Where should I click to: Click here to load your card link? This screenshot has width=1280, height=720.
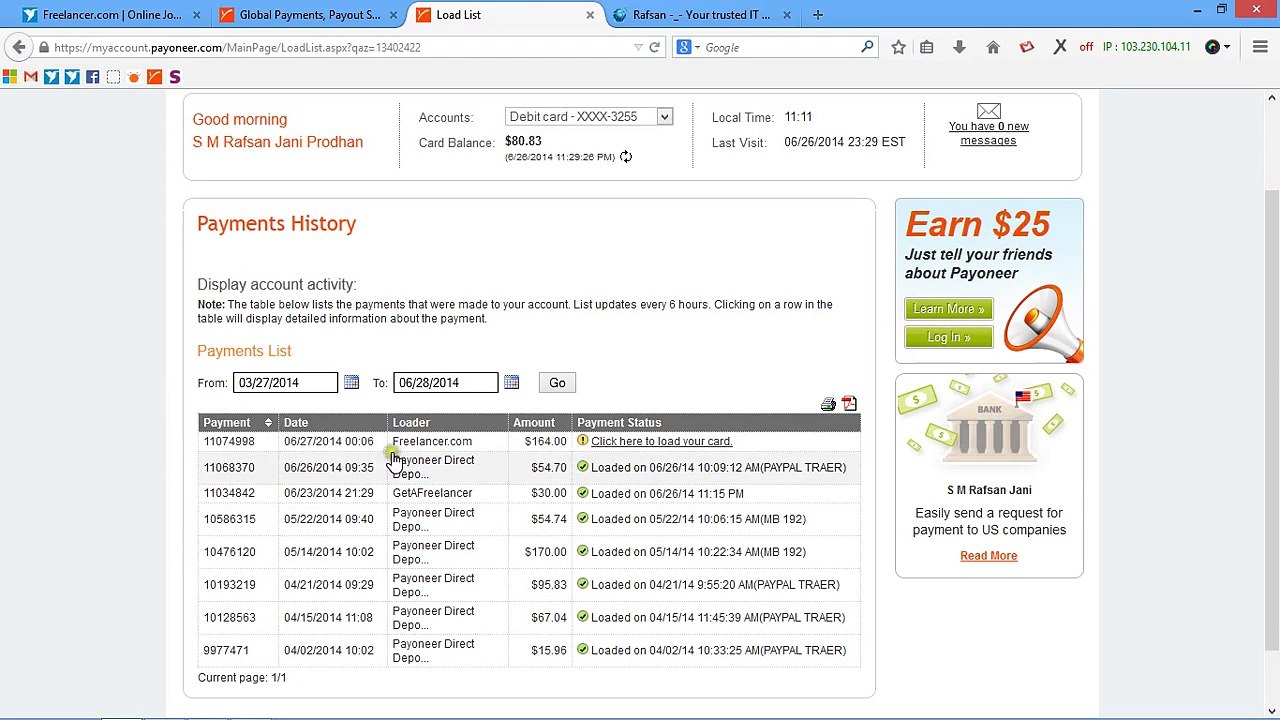pyautogui.click(x=661, y=441)
